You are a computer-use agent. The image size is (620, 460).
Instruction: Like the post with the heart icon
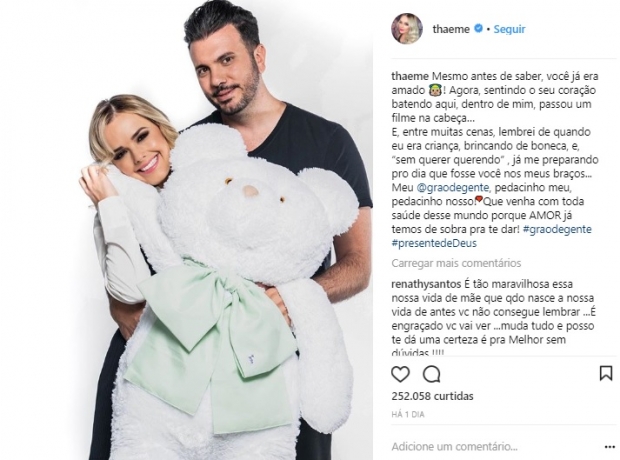tap(400, 374)
